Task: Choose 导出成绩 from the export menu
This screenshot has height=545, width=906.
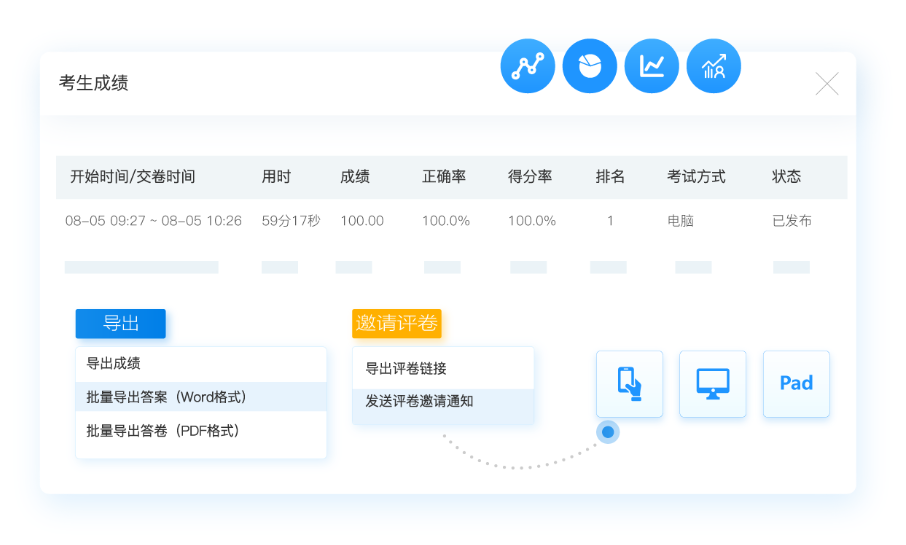Action: 113,364
